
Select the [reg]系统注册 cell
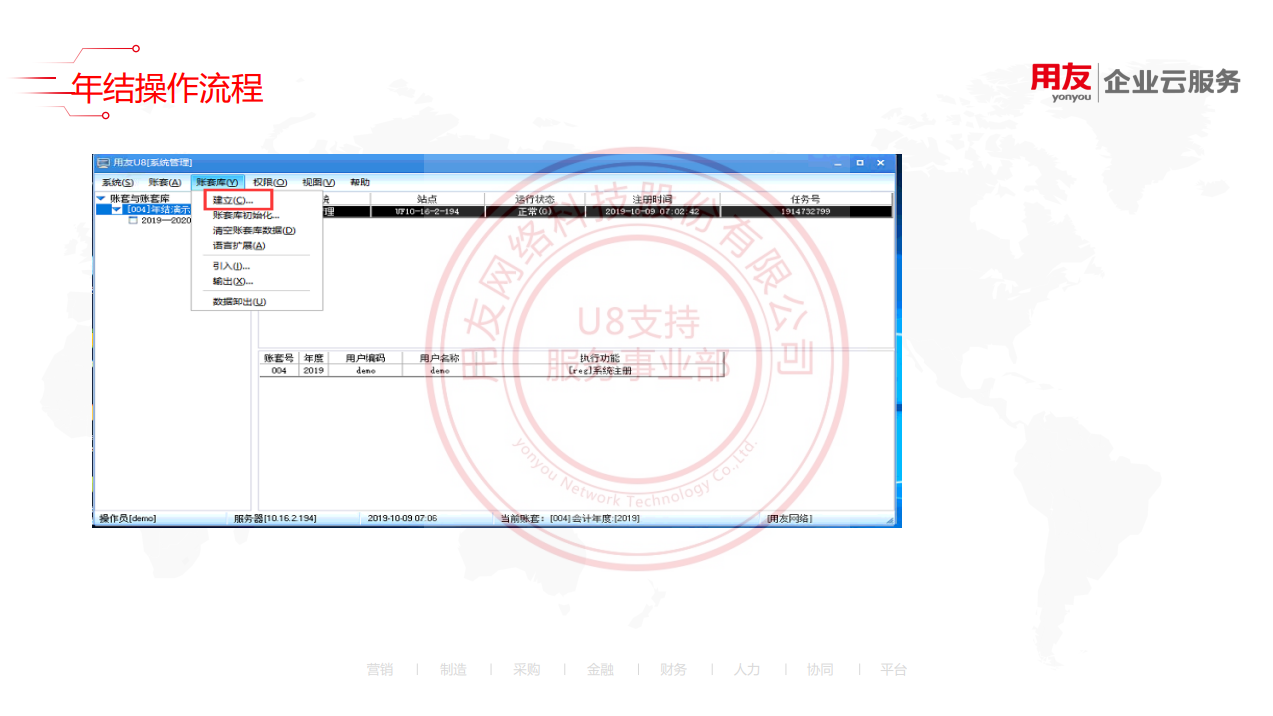pos(600,370)
